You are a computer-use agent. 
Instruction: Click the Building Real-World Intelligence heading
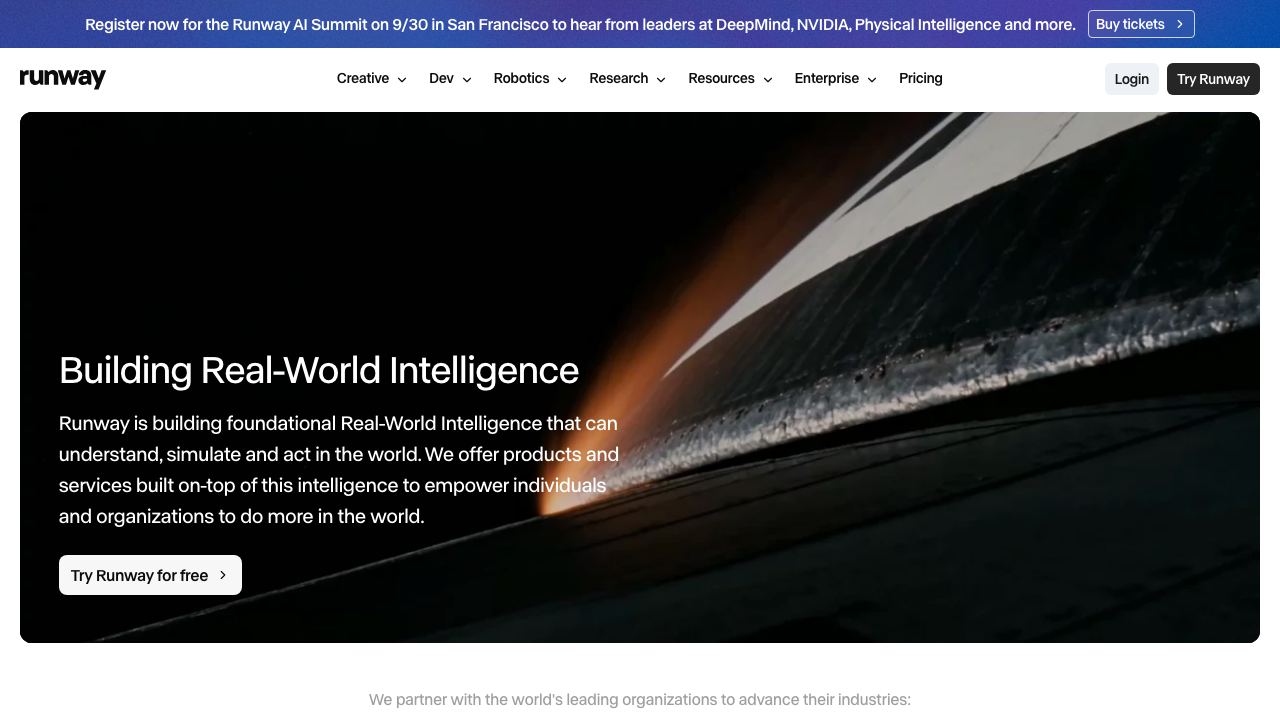pos(319,370)
